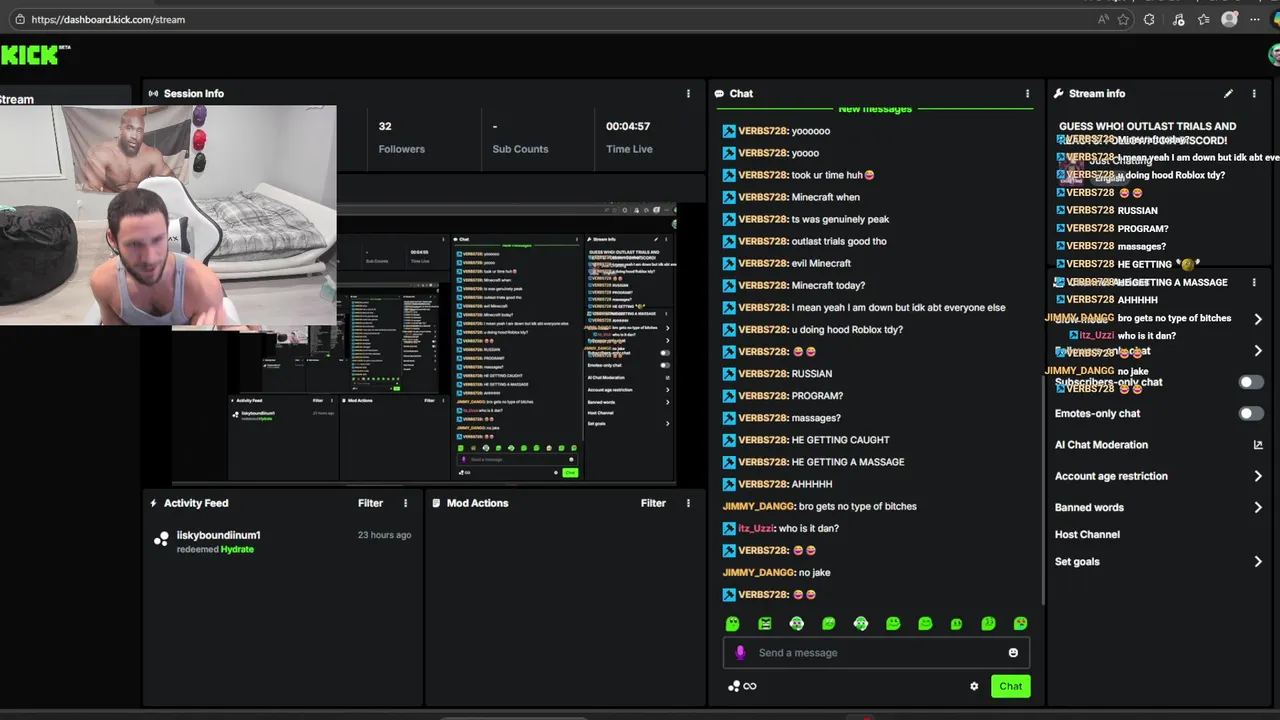This screenshot has width=1280, height=720.
Task: Click message 'Minecraft when'
Action: coord(825,197)
